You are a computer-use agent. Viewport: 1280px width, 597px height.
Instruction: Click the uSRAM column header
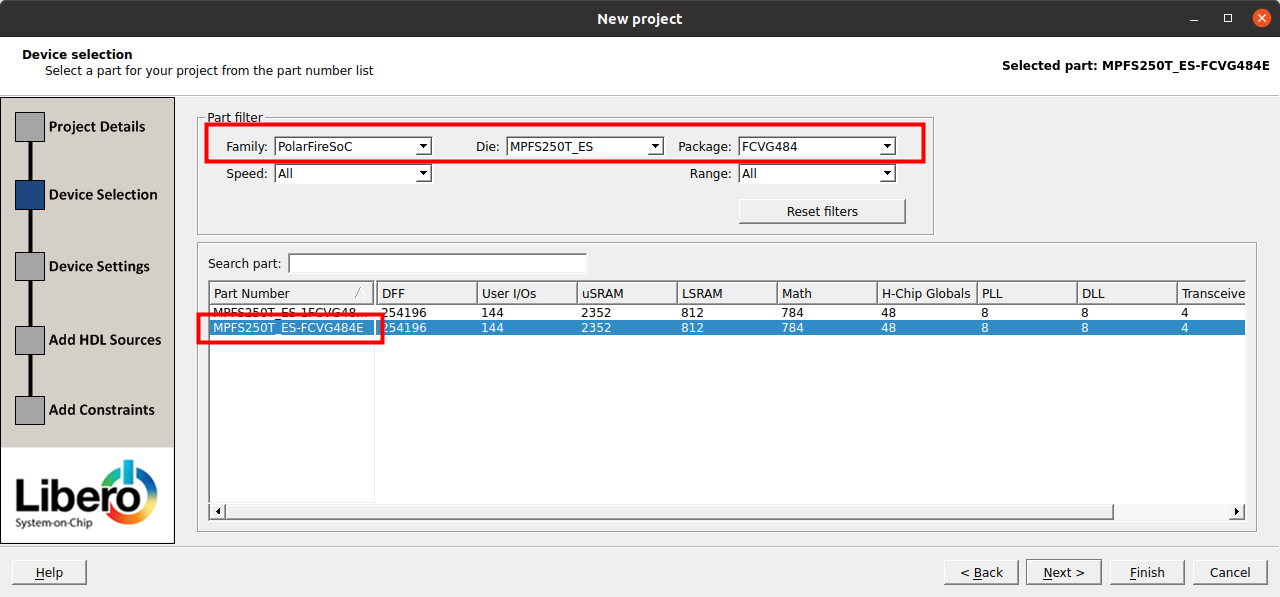[x=627, y=293]
